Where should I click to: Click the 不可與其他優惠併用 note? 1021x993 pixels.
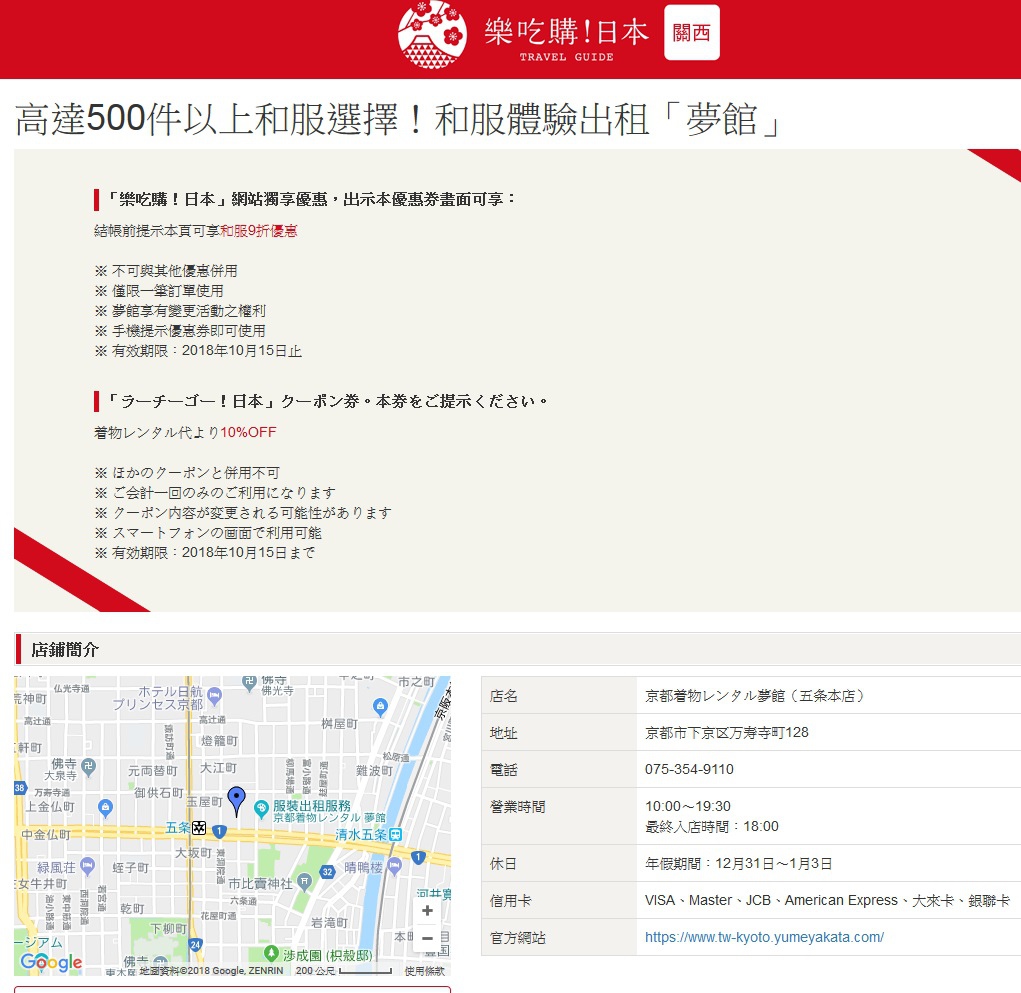coord(166,271)
